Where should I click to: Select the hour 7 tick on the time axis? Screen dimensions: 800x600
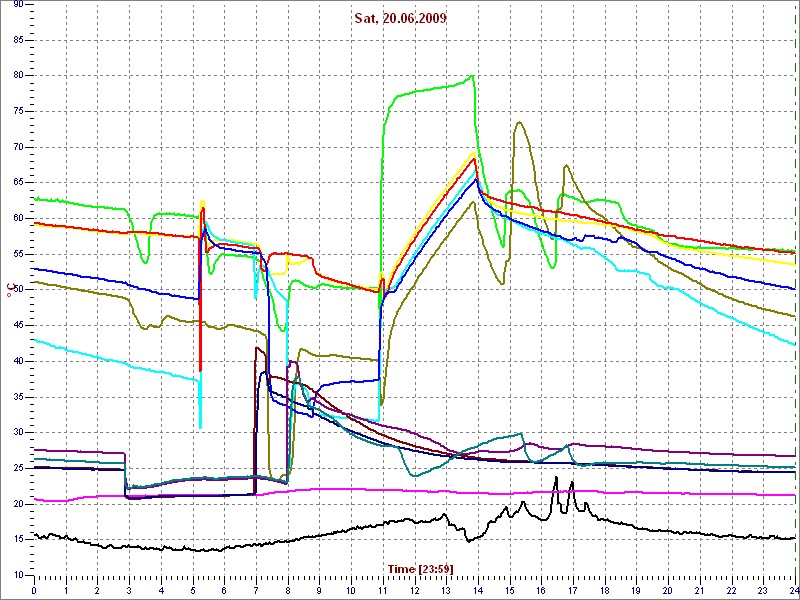click(x=256, y=590)
